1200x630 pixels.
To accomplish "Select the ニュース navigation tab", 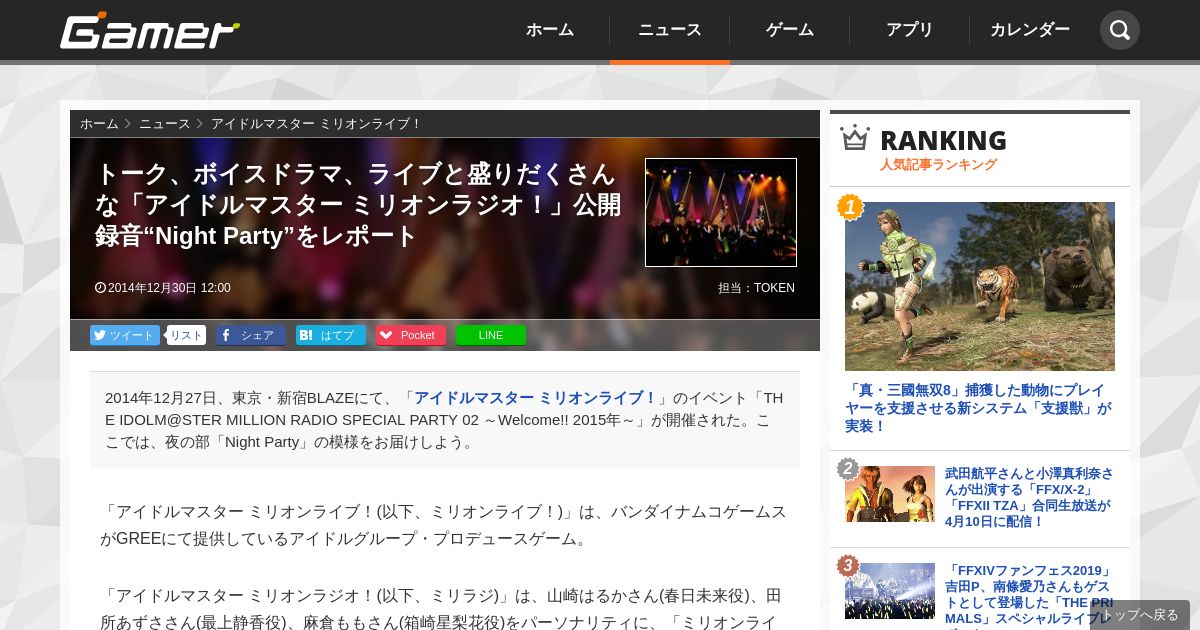I will tap(670, 30).
